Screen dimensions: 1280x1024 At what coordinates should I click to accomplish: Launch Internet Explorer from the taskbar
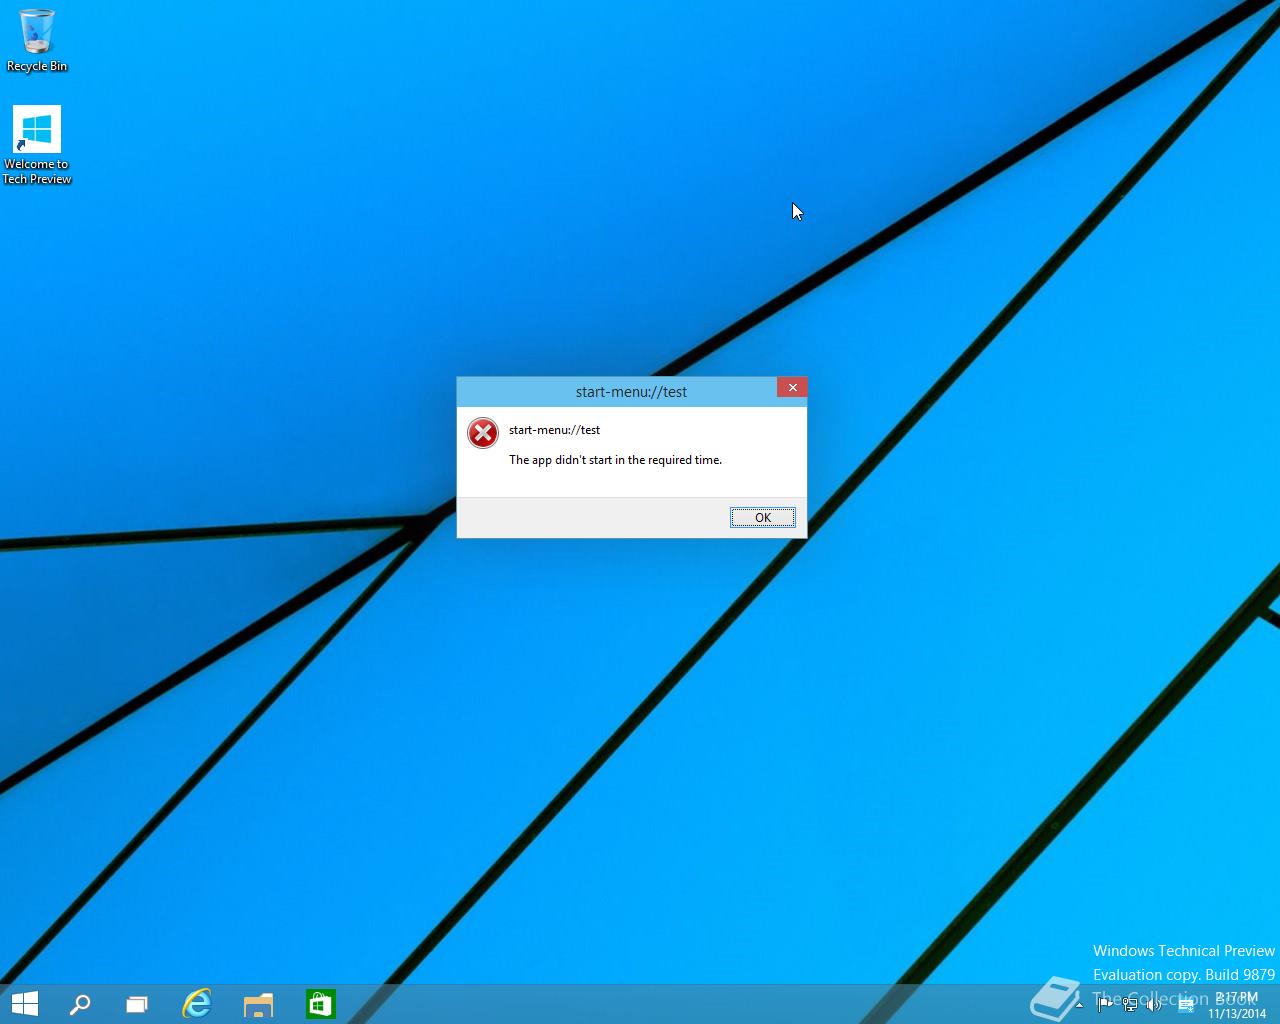(197, 1004)
